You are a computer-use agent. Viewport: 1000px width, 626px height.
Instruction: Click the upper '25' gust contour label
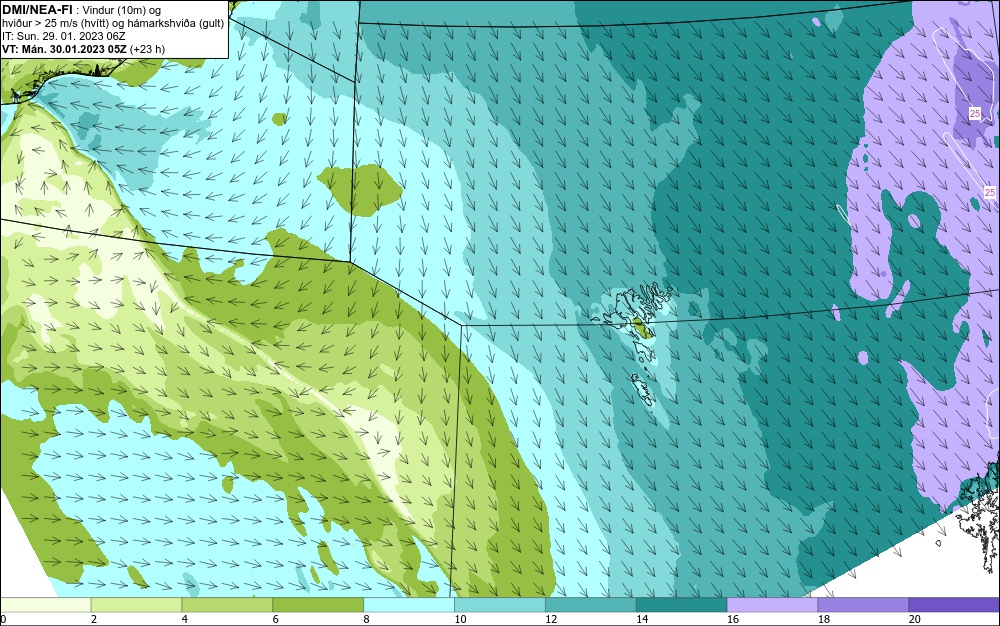click(x=974, y=113)
